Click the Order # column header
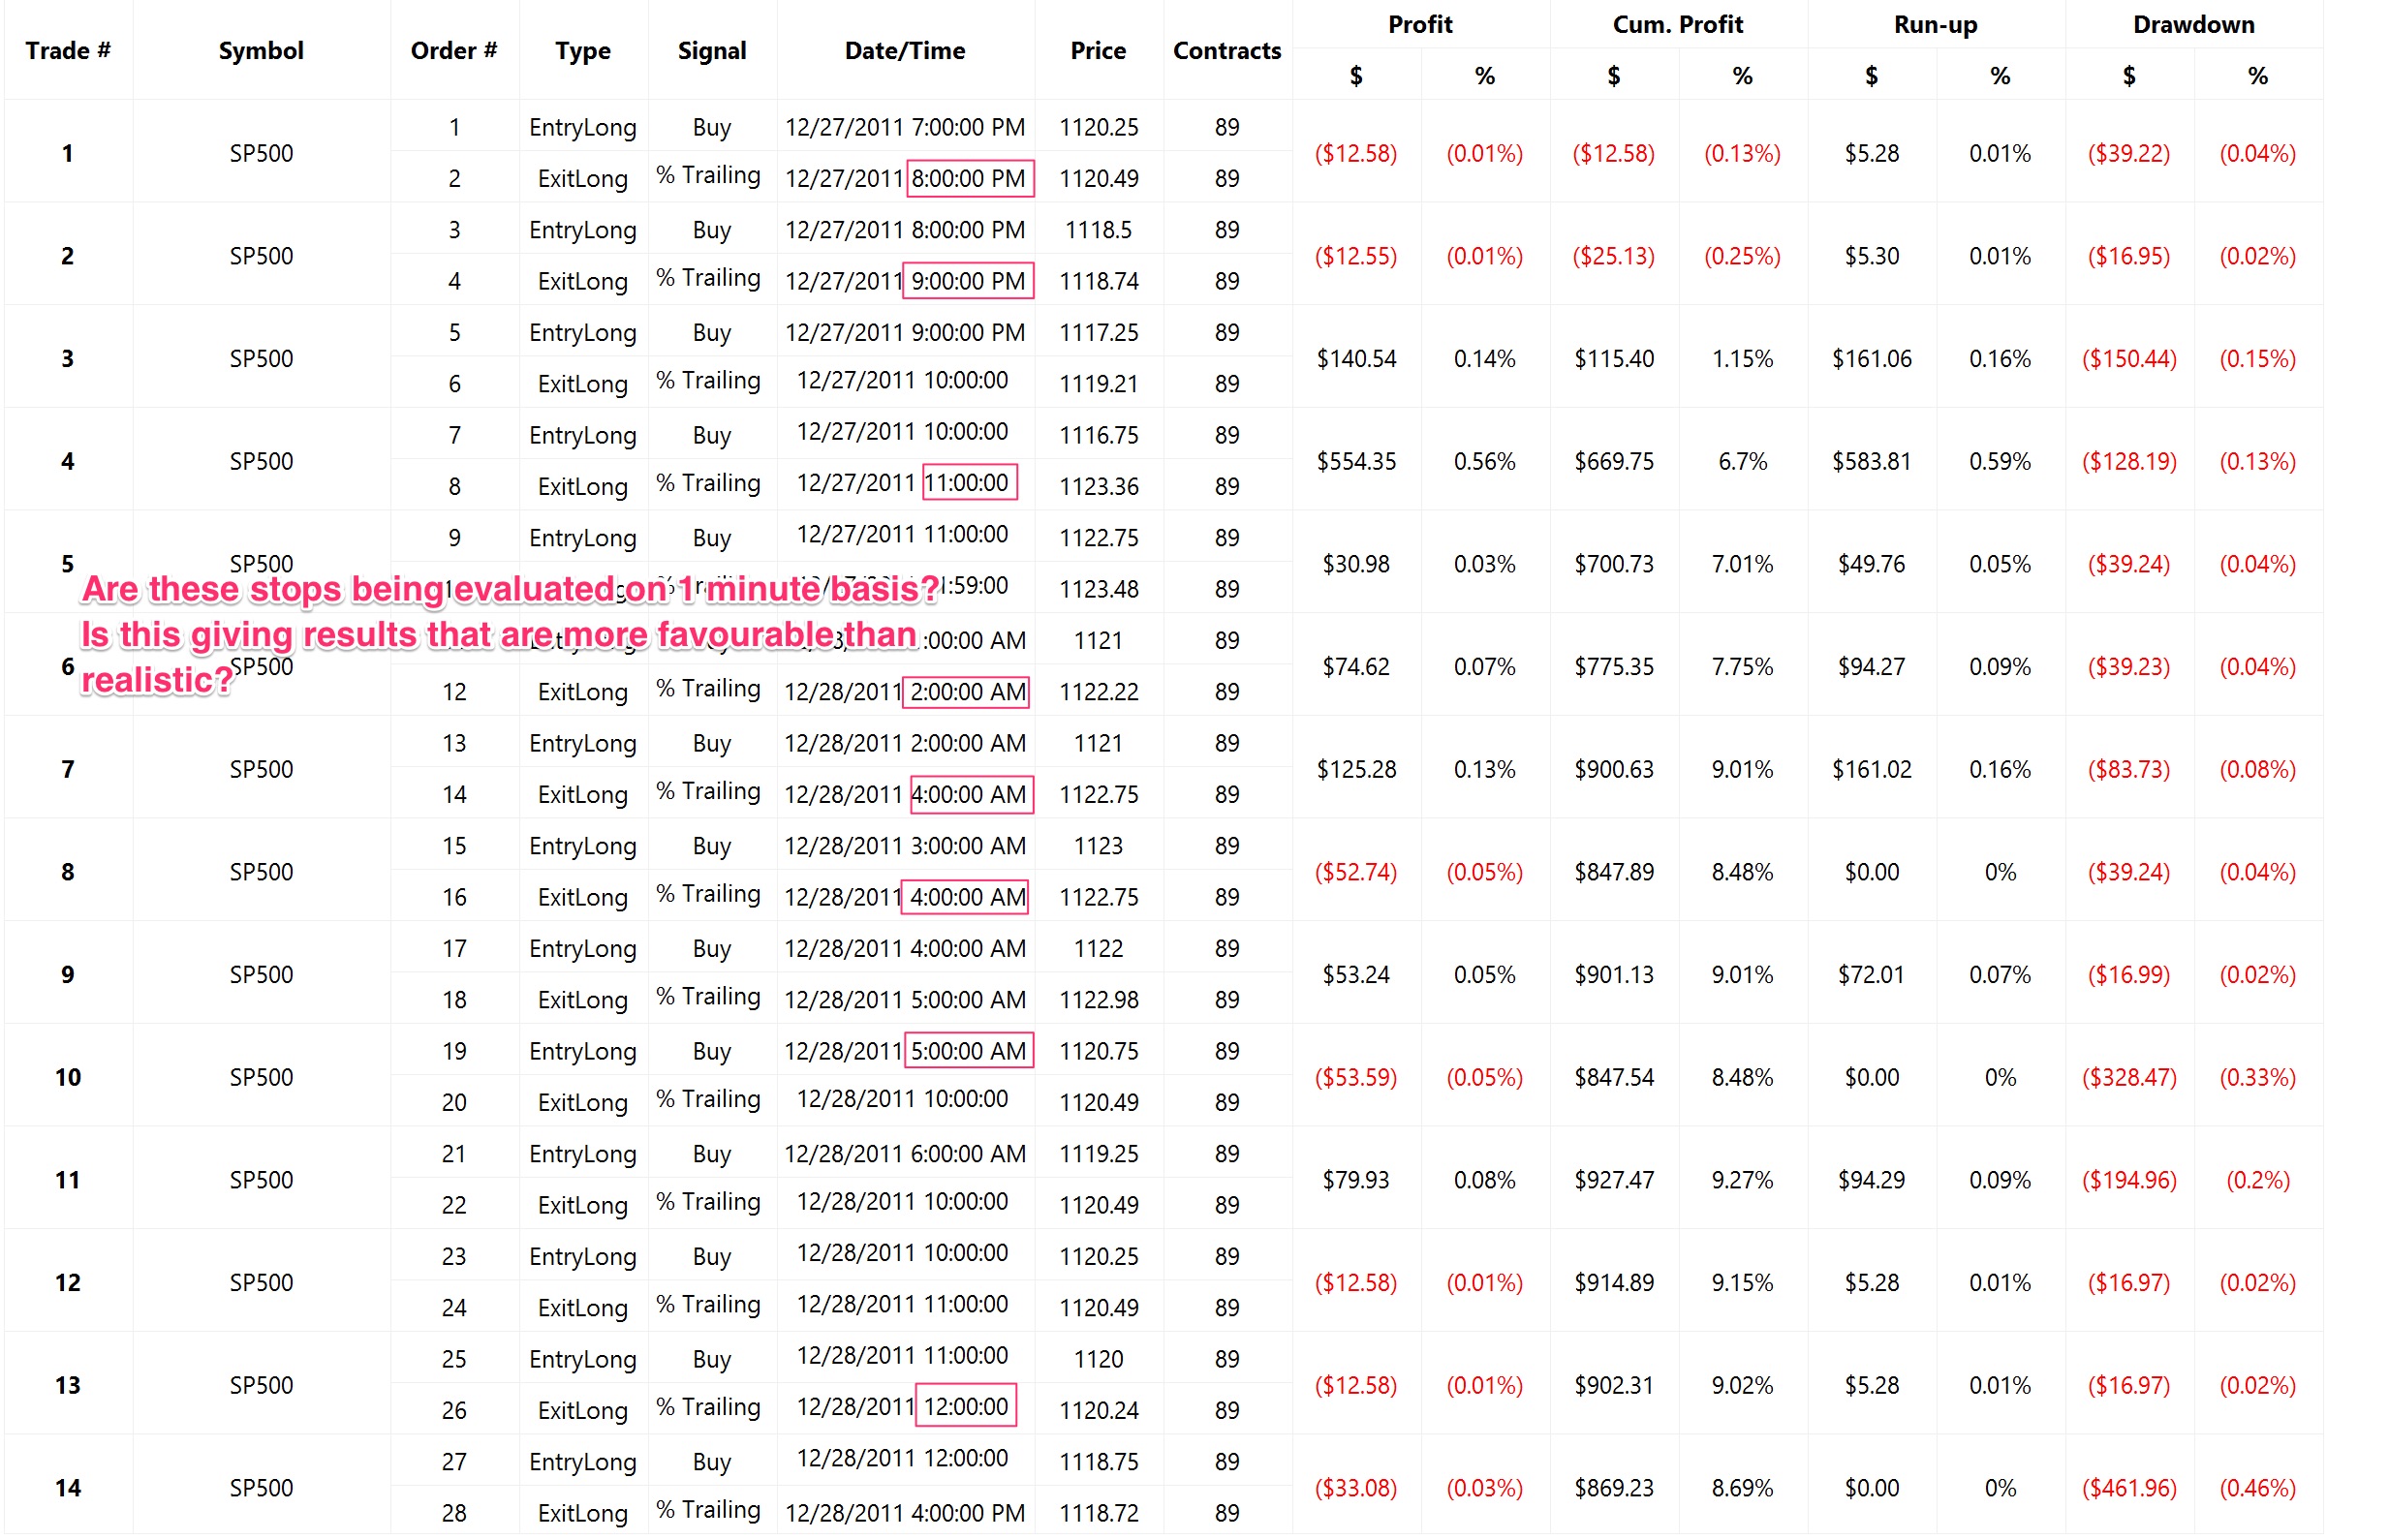Image resolution: width=2389 pixels, height=1540 pixels. coord(455,51)
